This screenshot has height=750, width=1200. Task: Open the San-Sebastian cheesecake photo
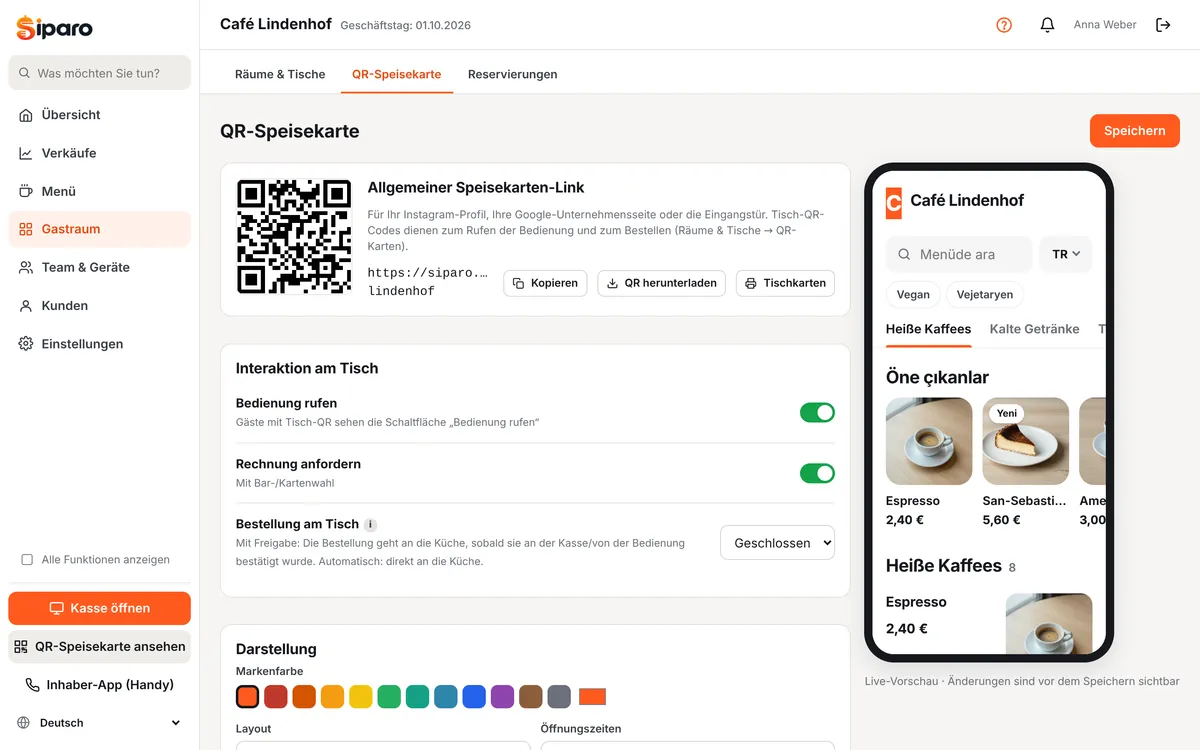click(1026, 441)
